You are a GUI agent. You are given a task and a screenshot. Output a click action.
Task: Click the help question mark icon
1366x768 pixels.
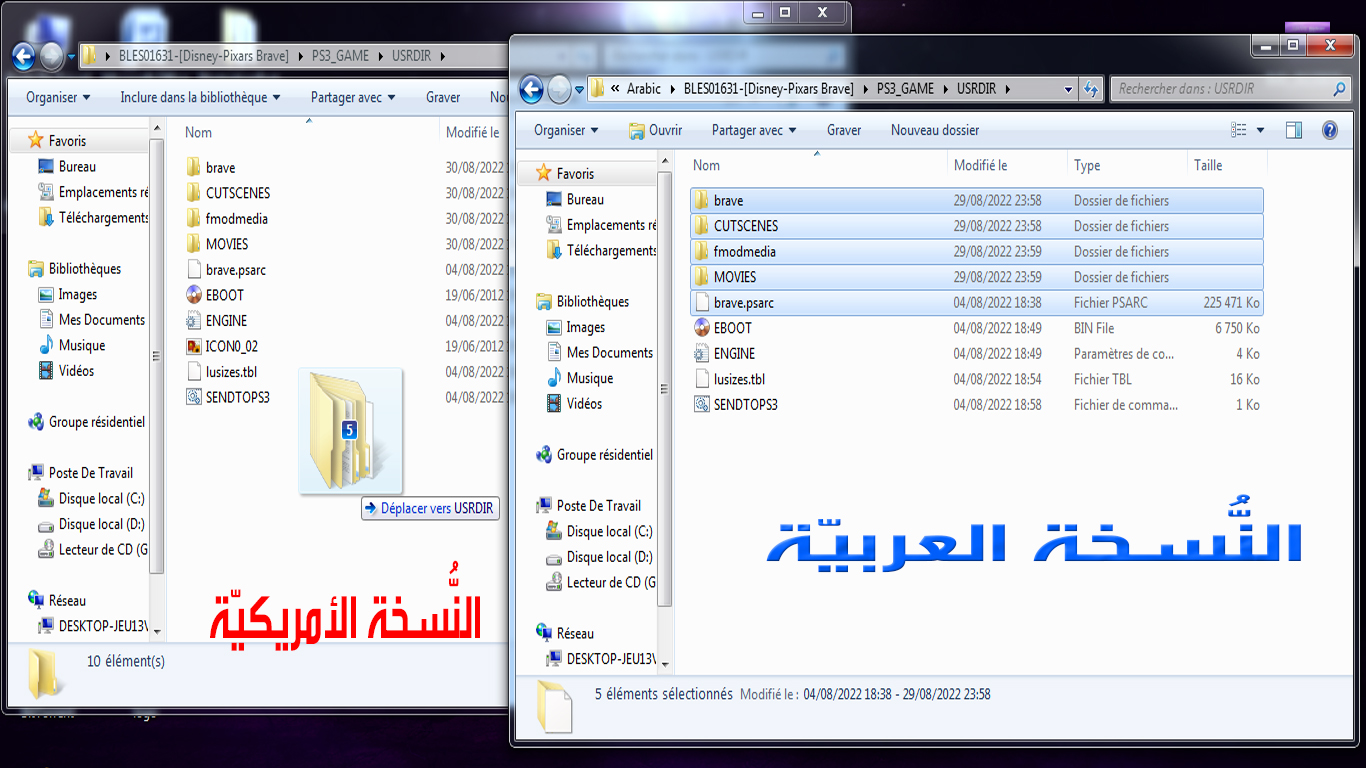pyautogui.click(x=1329, y=130)
